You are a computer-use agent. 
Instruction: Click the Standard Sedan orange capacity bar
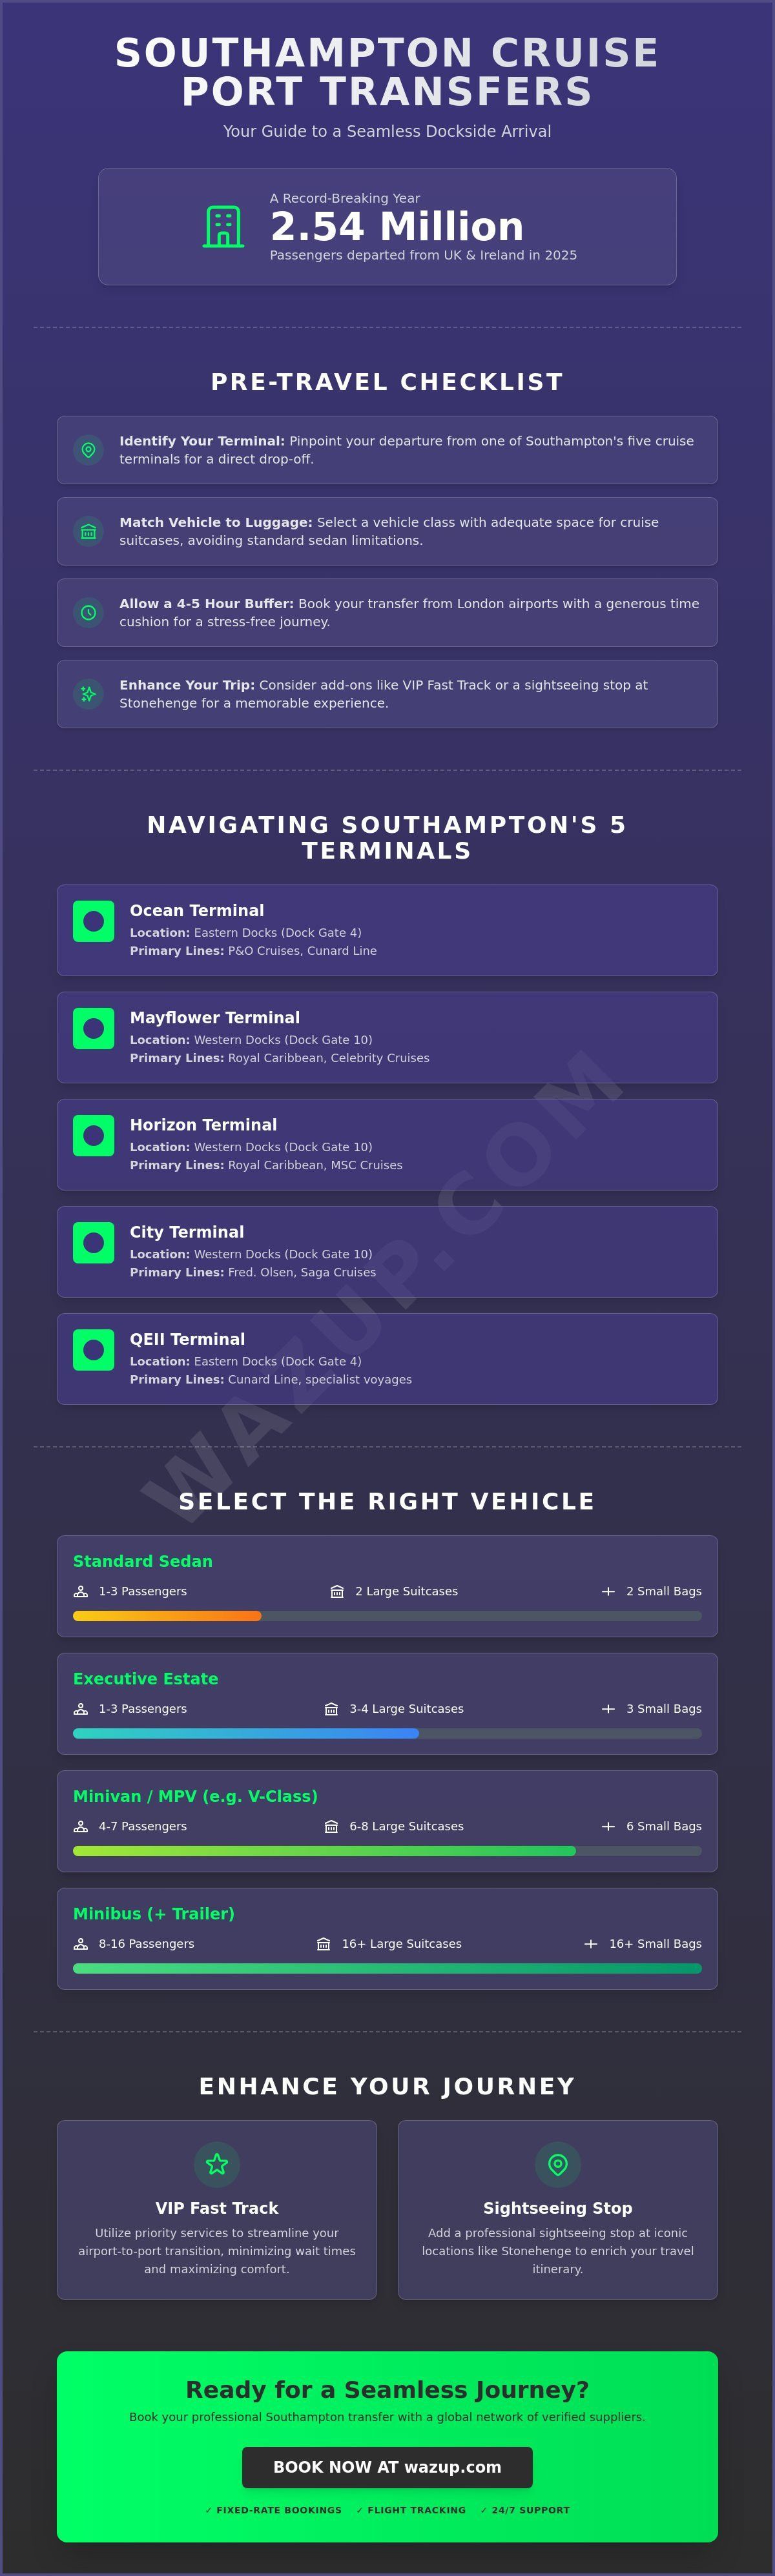point(167,1616)
